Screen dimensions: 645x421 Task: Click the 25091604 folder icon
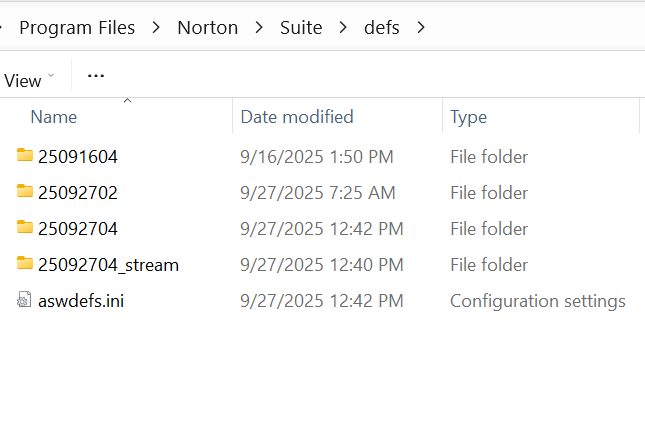point(25,156)
